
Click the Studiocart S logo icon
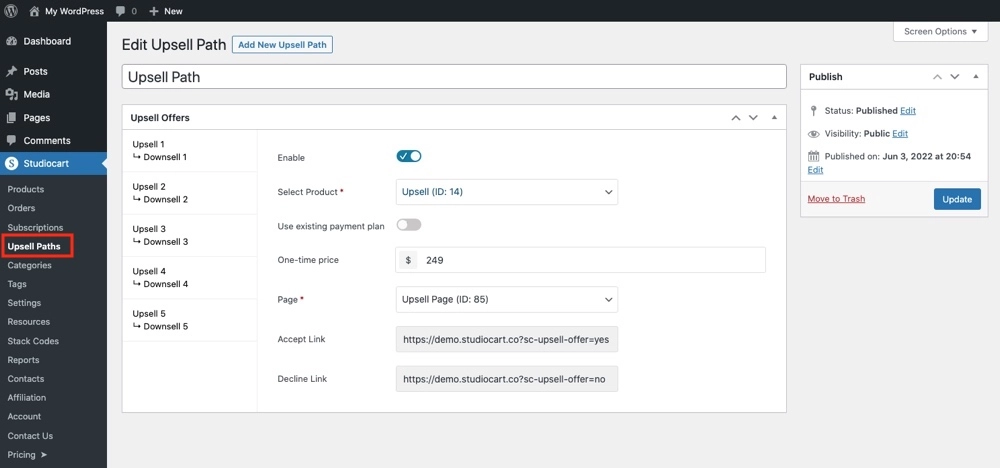pyautogui.click(x=11, y=164)
